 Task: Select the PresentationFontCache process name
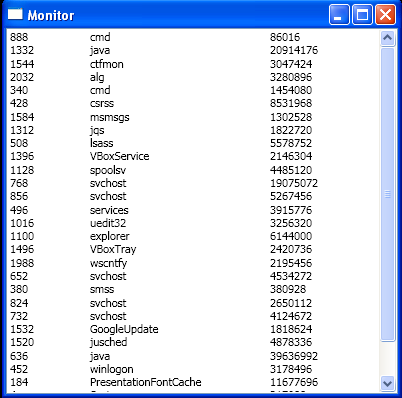146,382
